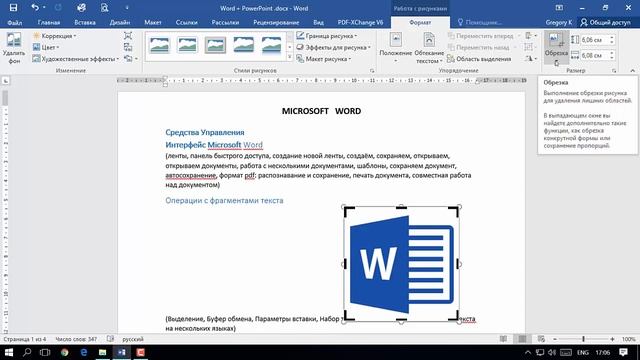640x360 pixels.
Task: Apply the first picture style thumbnail
Action: [x=159, y=45]
